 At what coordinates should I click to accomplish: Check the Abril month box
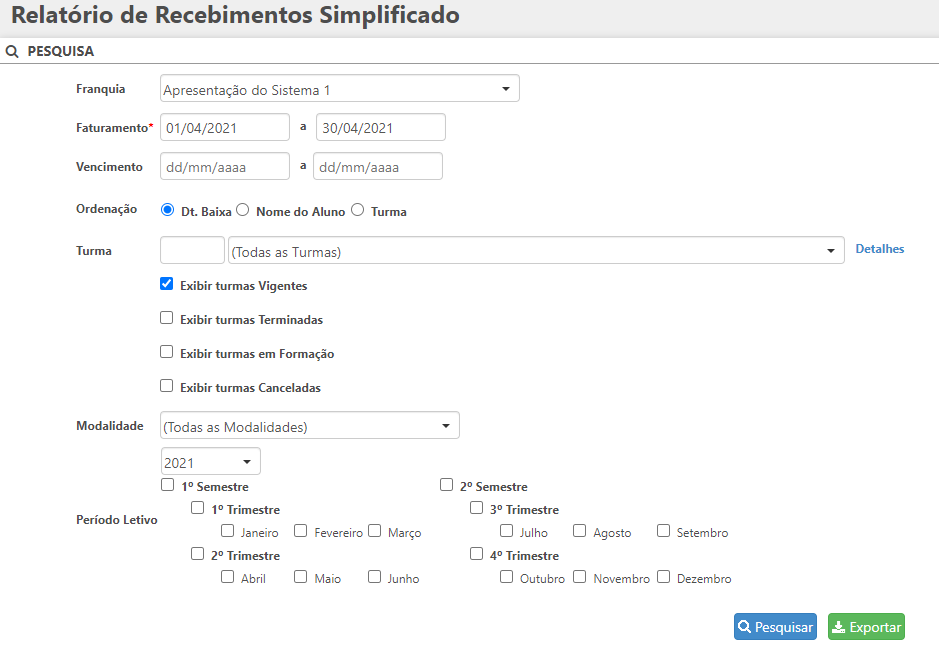228,577
